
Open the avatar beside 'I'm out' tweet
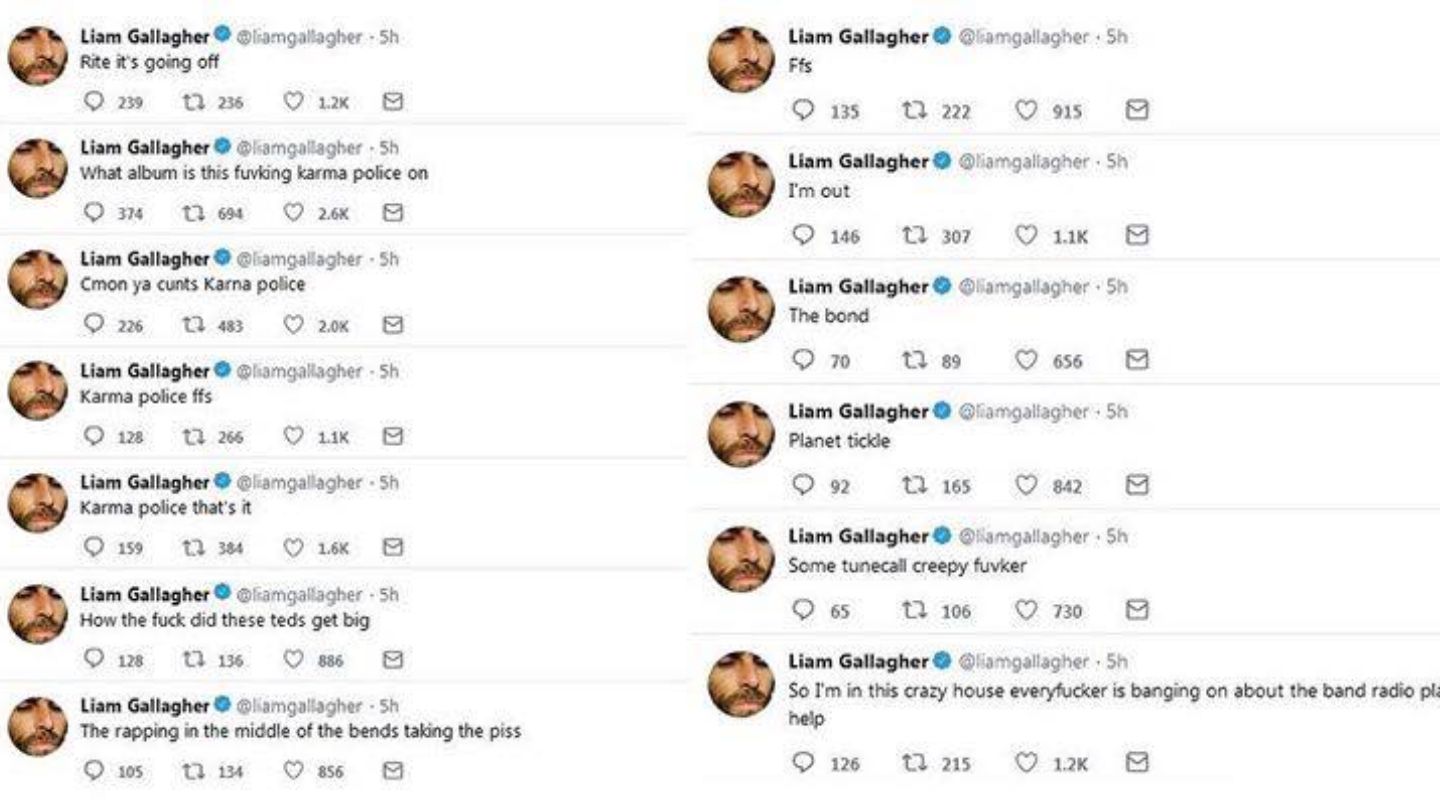[740, 187]
